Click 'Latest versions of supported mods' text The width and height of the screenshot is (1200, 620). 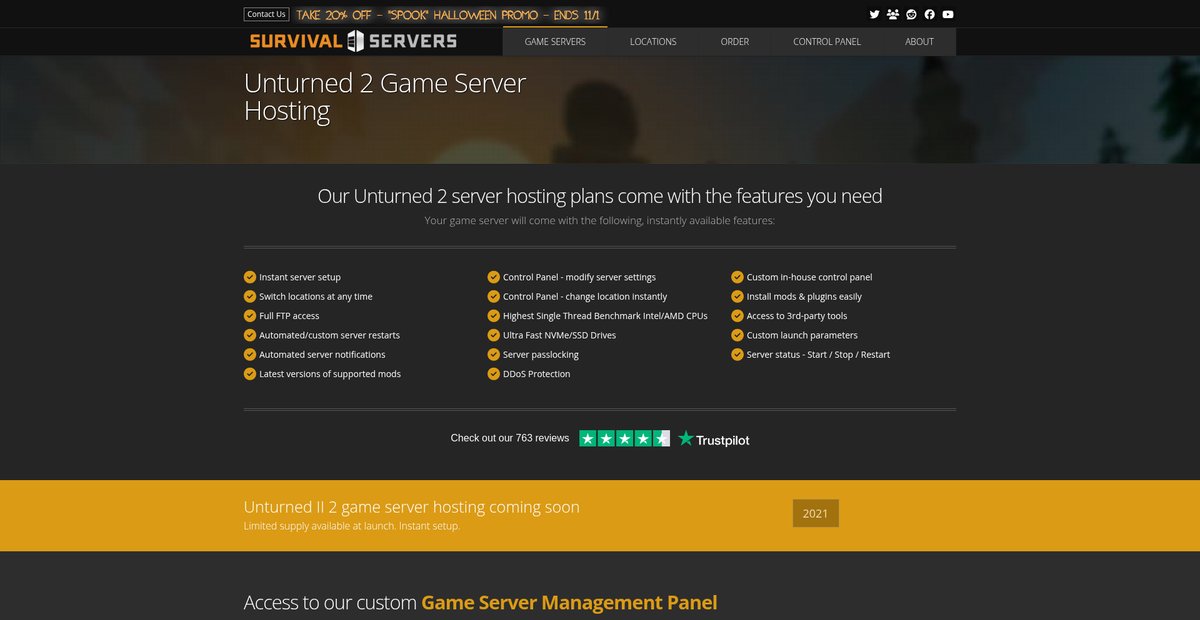tap(330, 374)
